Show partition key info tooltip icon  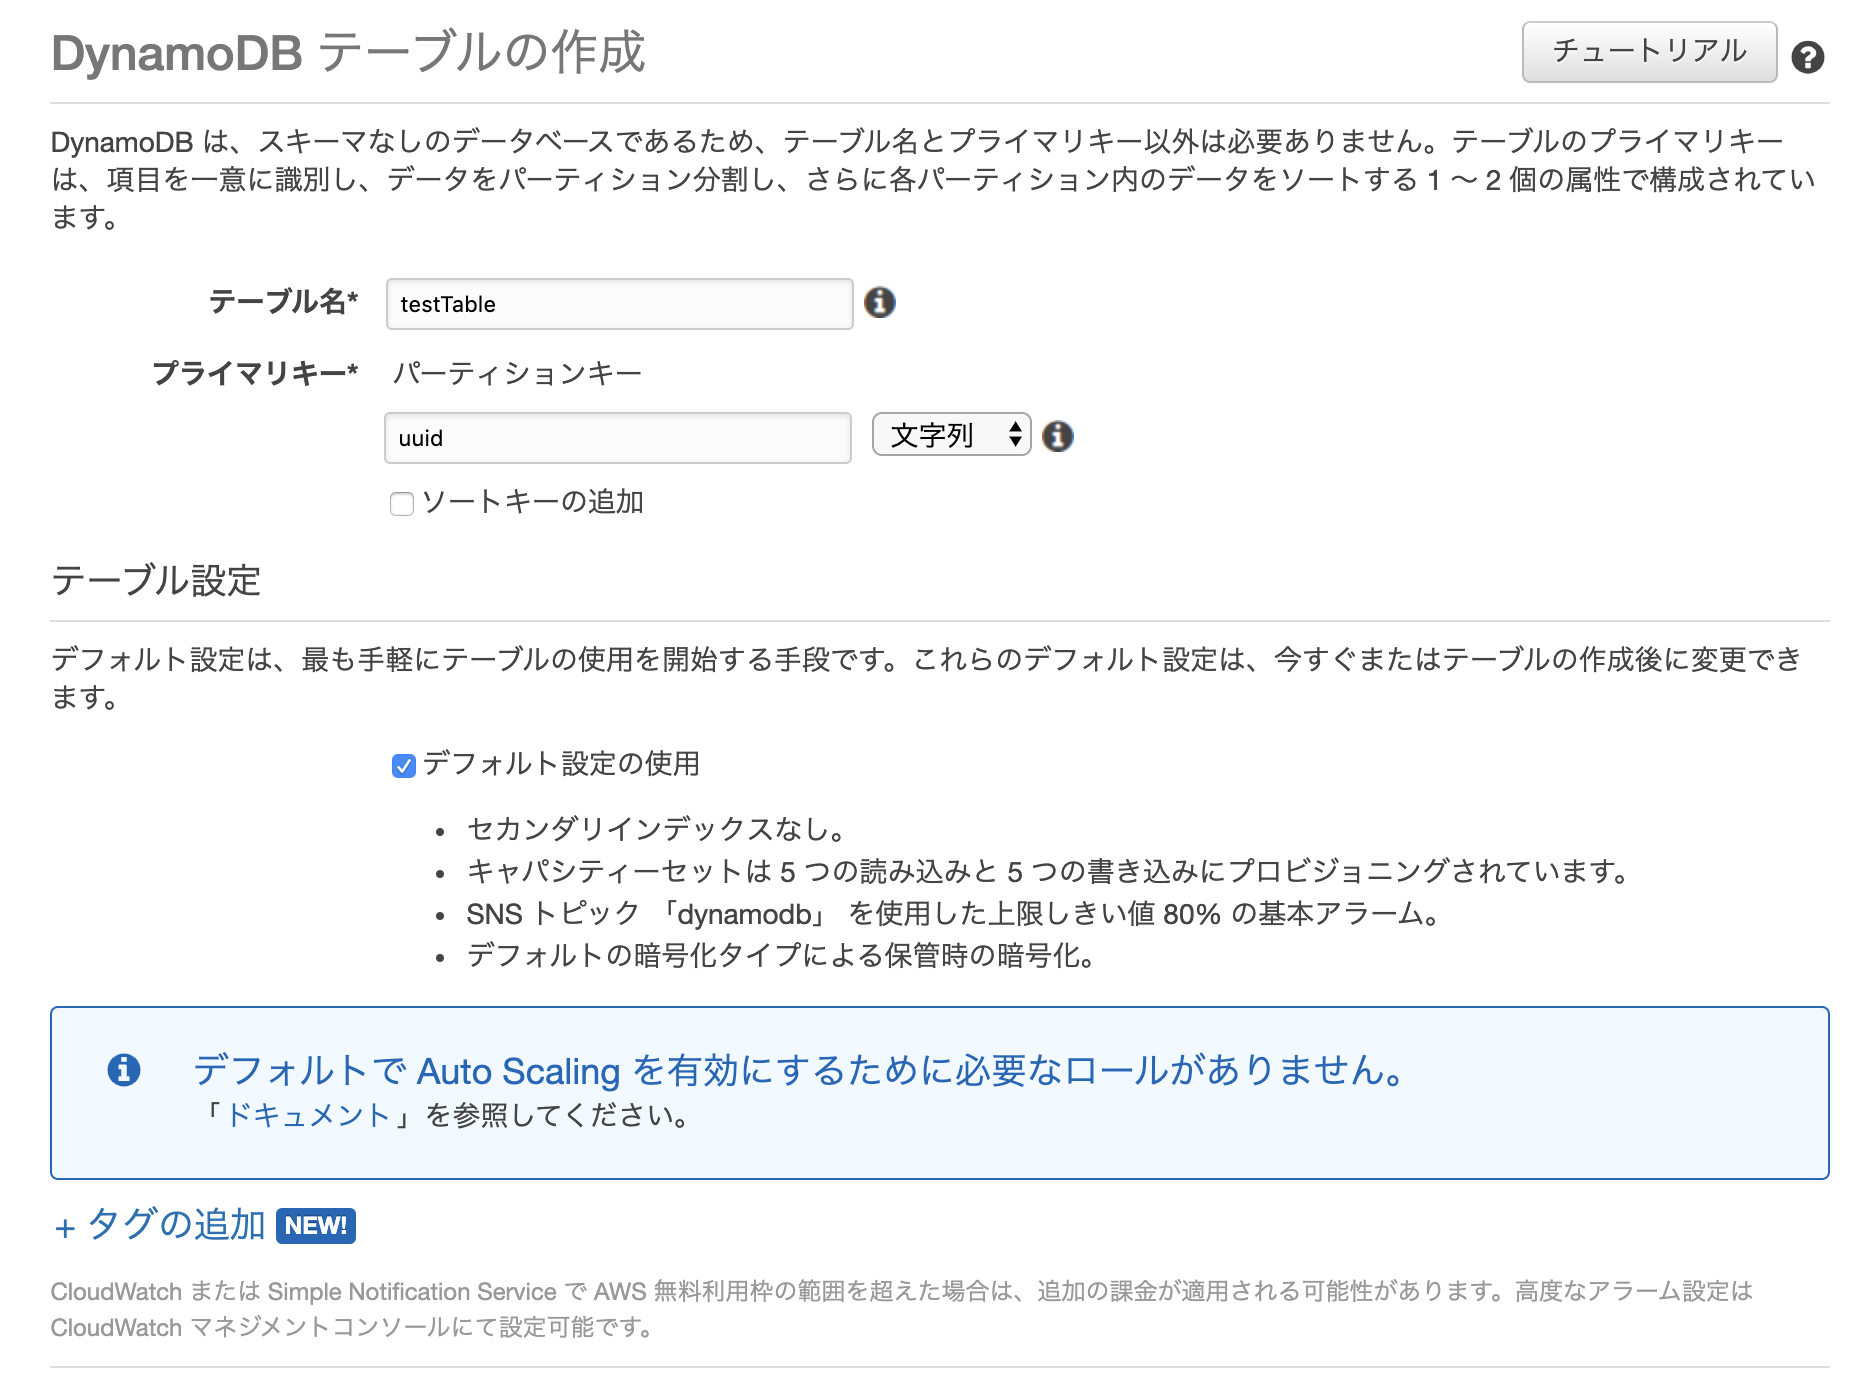(x=1057, y=436)
